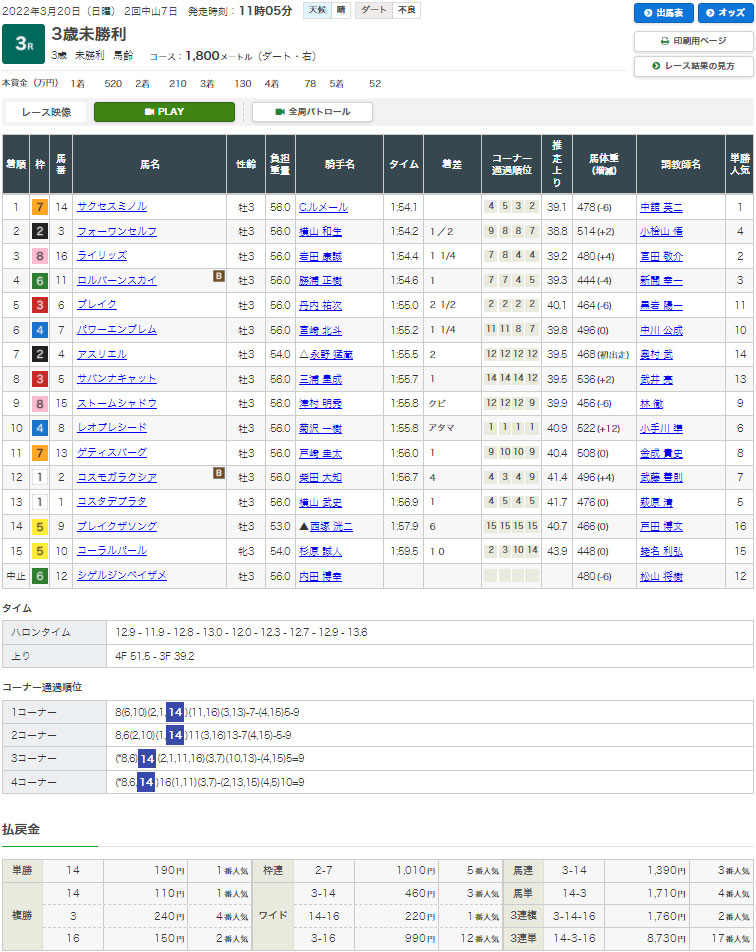Select the レース映像 label tab
Screen dimensions: 756x952
click(x=46, y=112)
